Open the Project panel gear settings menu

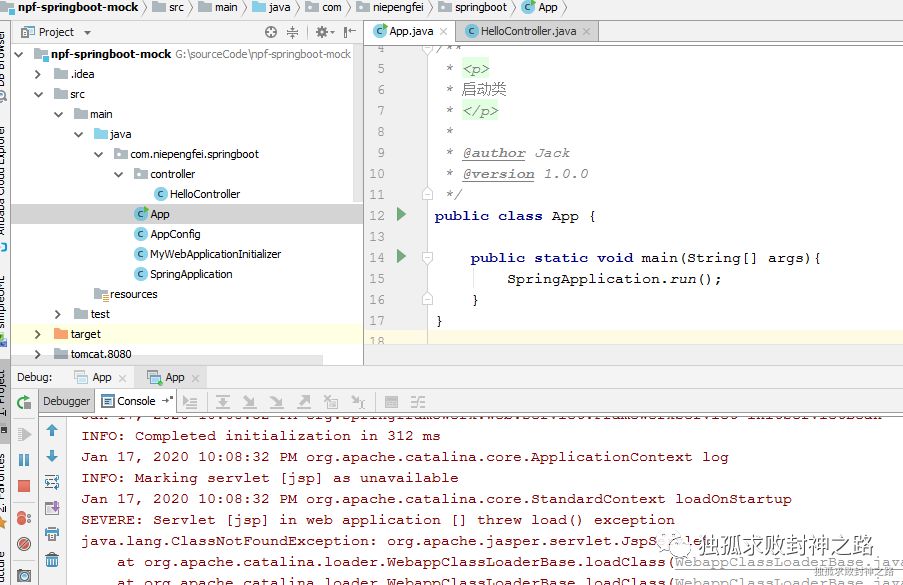[324, 32]
